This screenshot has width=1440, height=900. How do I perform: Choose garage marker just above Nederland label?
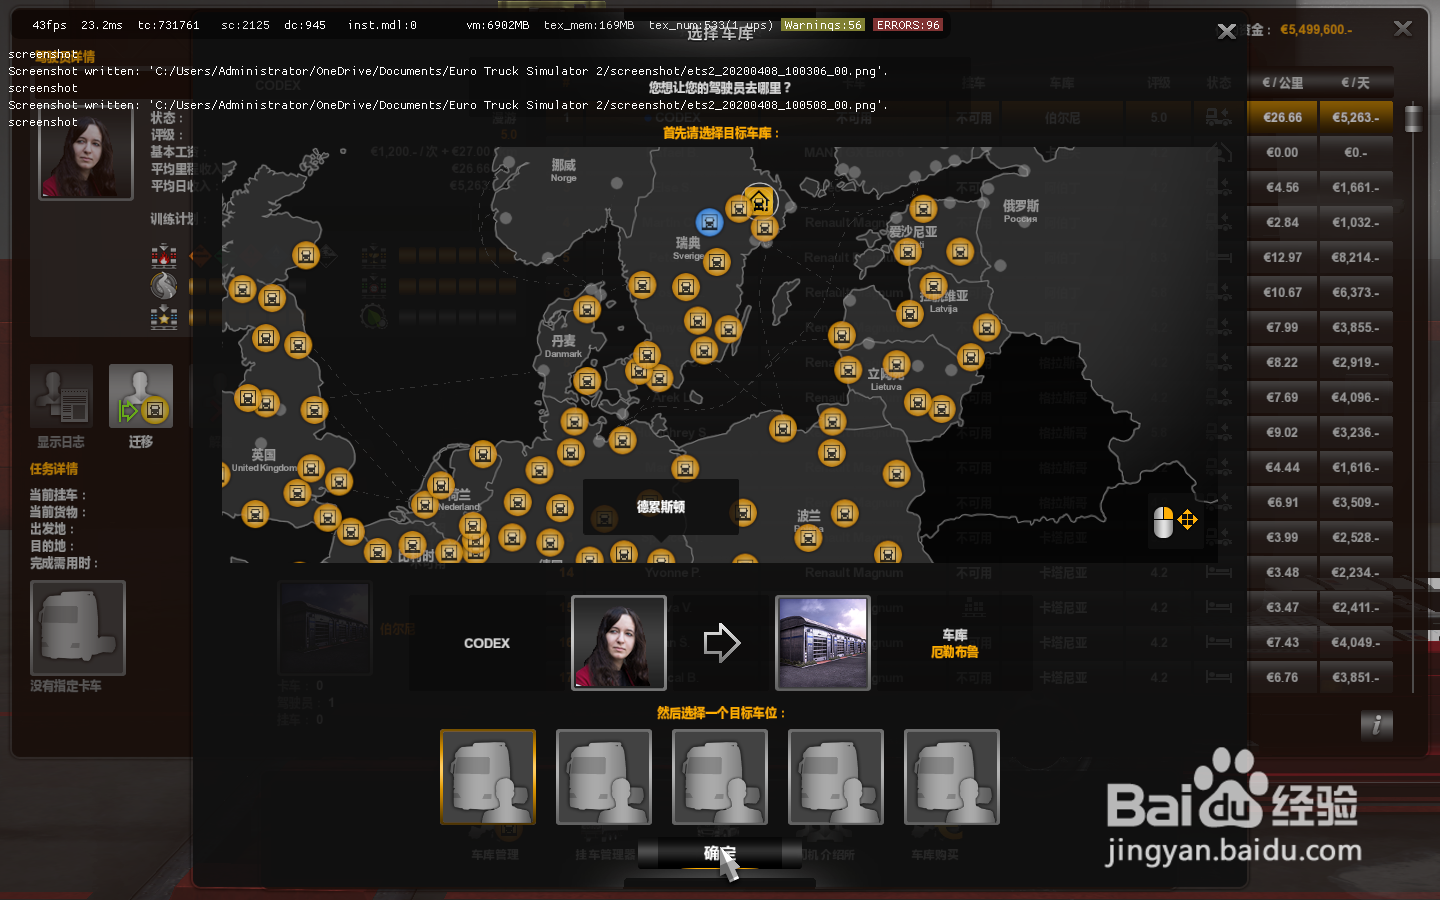441,486
